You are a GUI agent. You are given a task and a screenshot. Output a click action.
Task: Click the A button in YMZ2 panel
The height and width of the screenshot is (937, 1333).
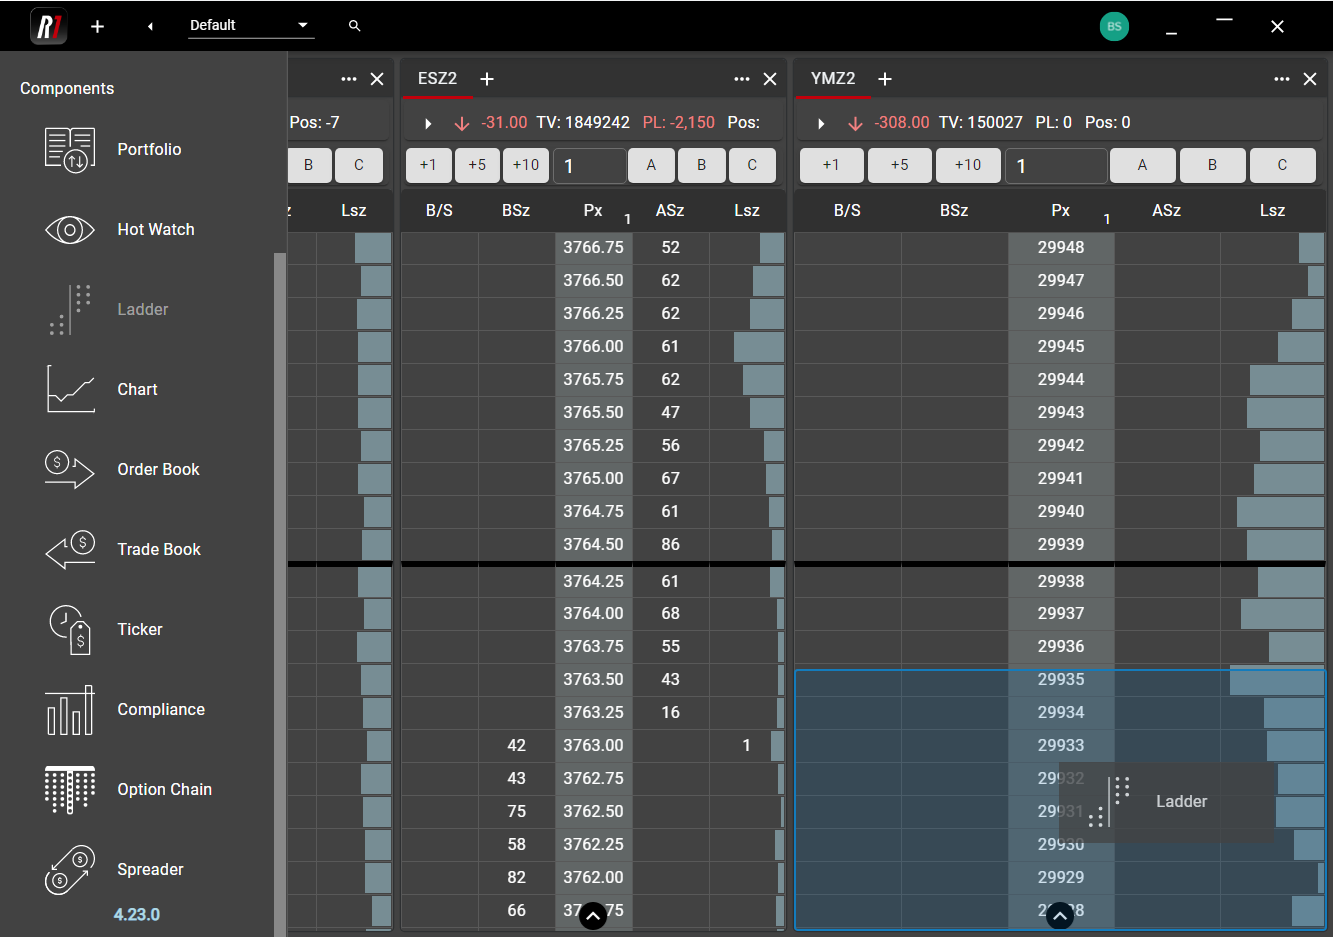click(1142, 165)
